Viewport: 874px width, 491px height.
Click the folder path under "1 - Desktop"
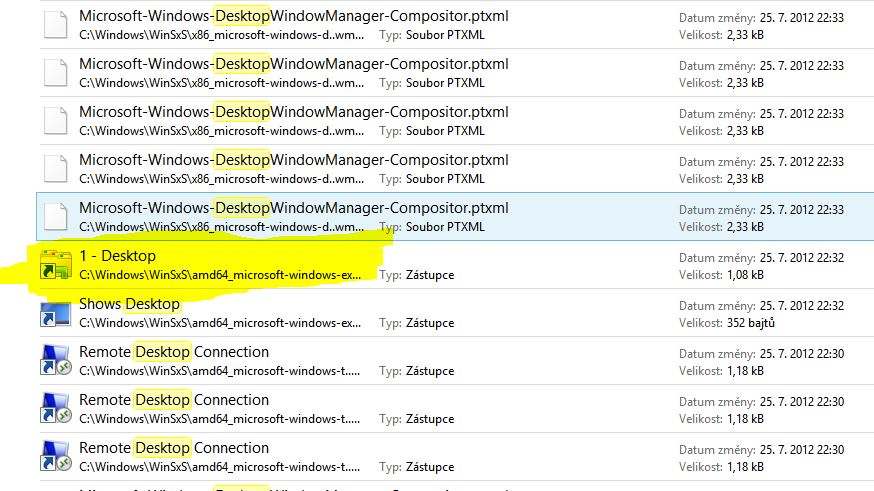point(220,275)
